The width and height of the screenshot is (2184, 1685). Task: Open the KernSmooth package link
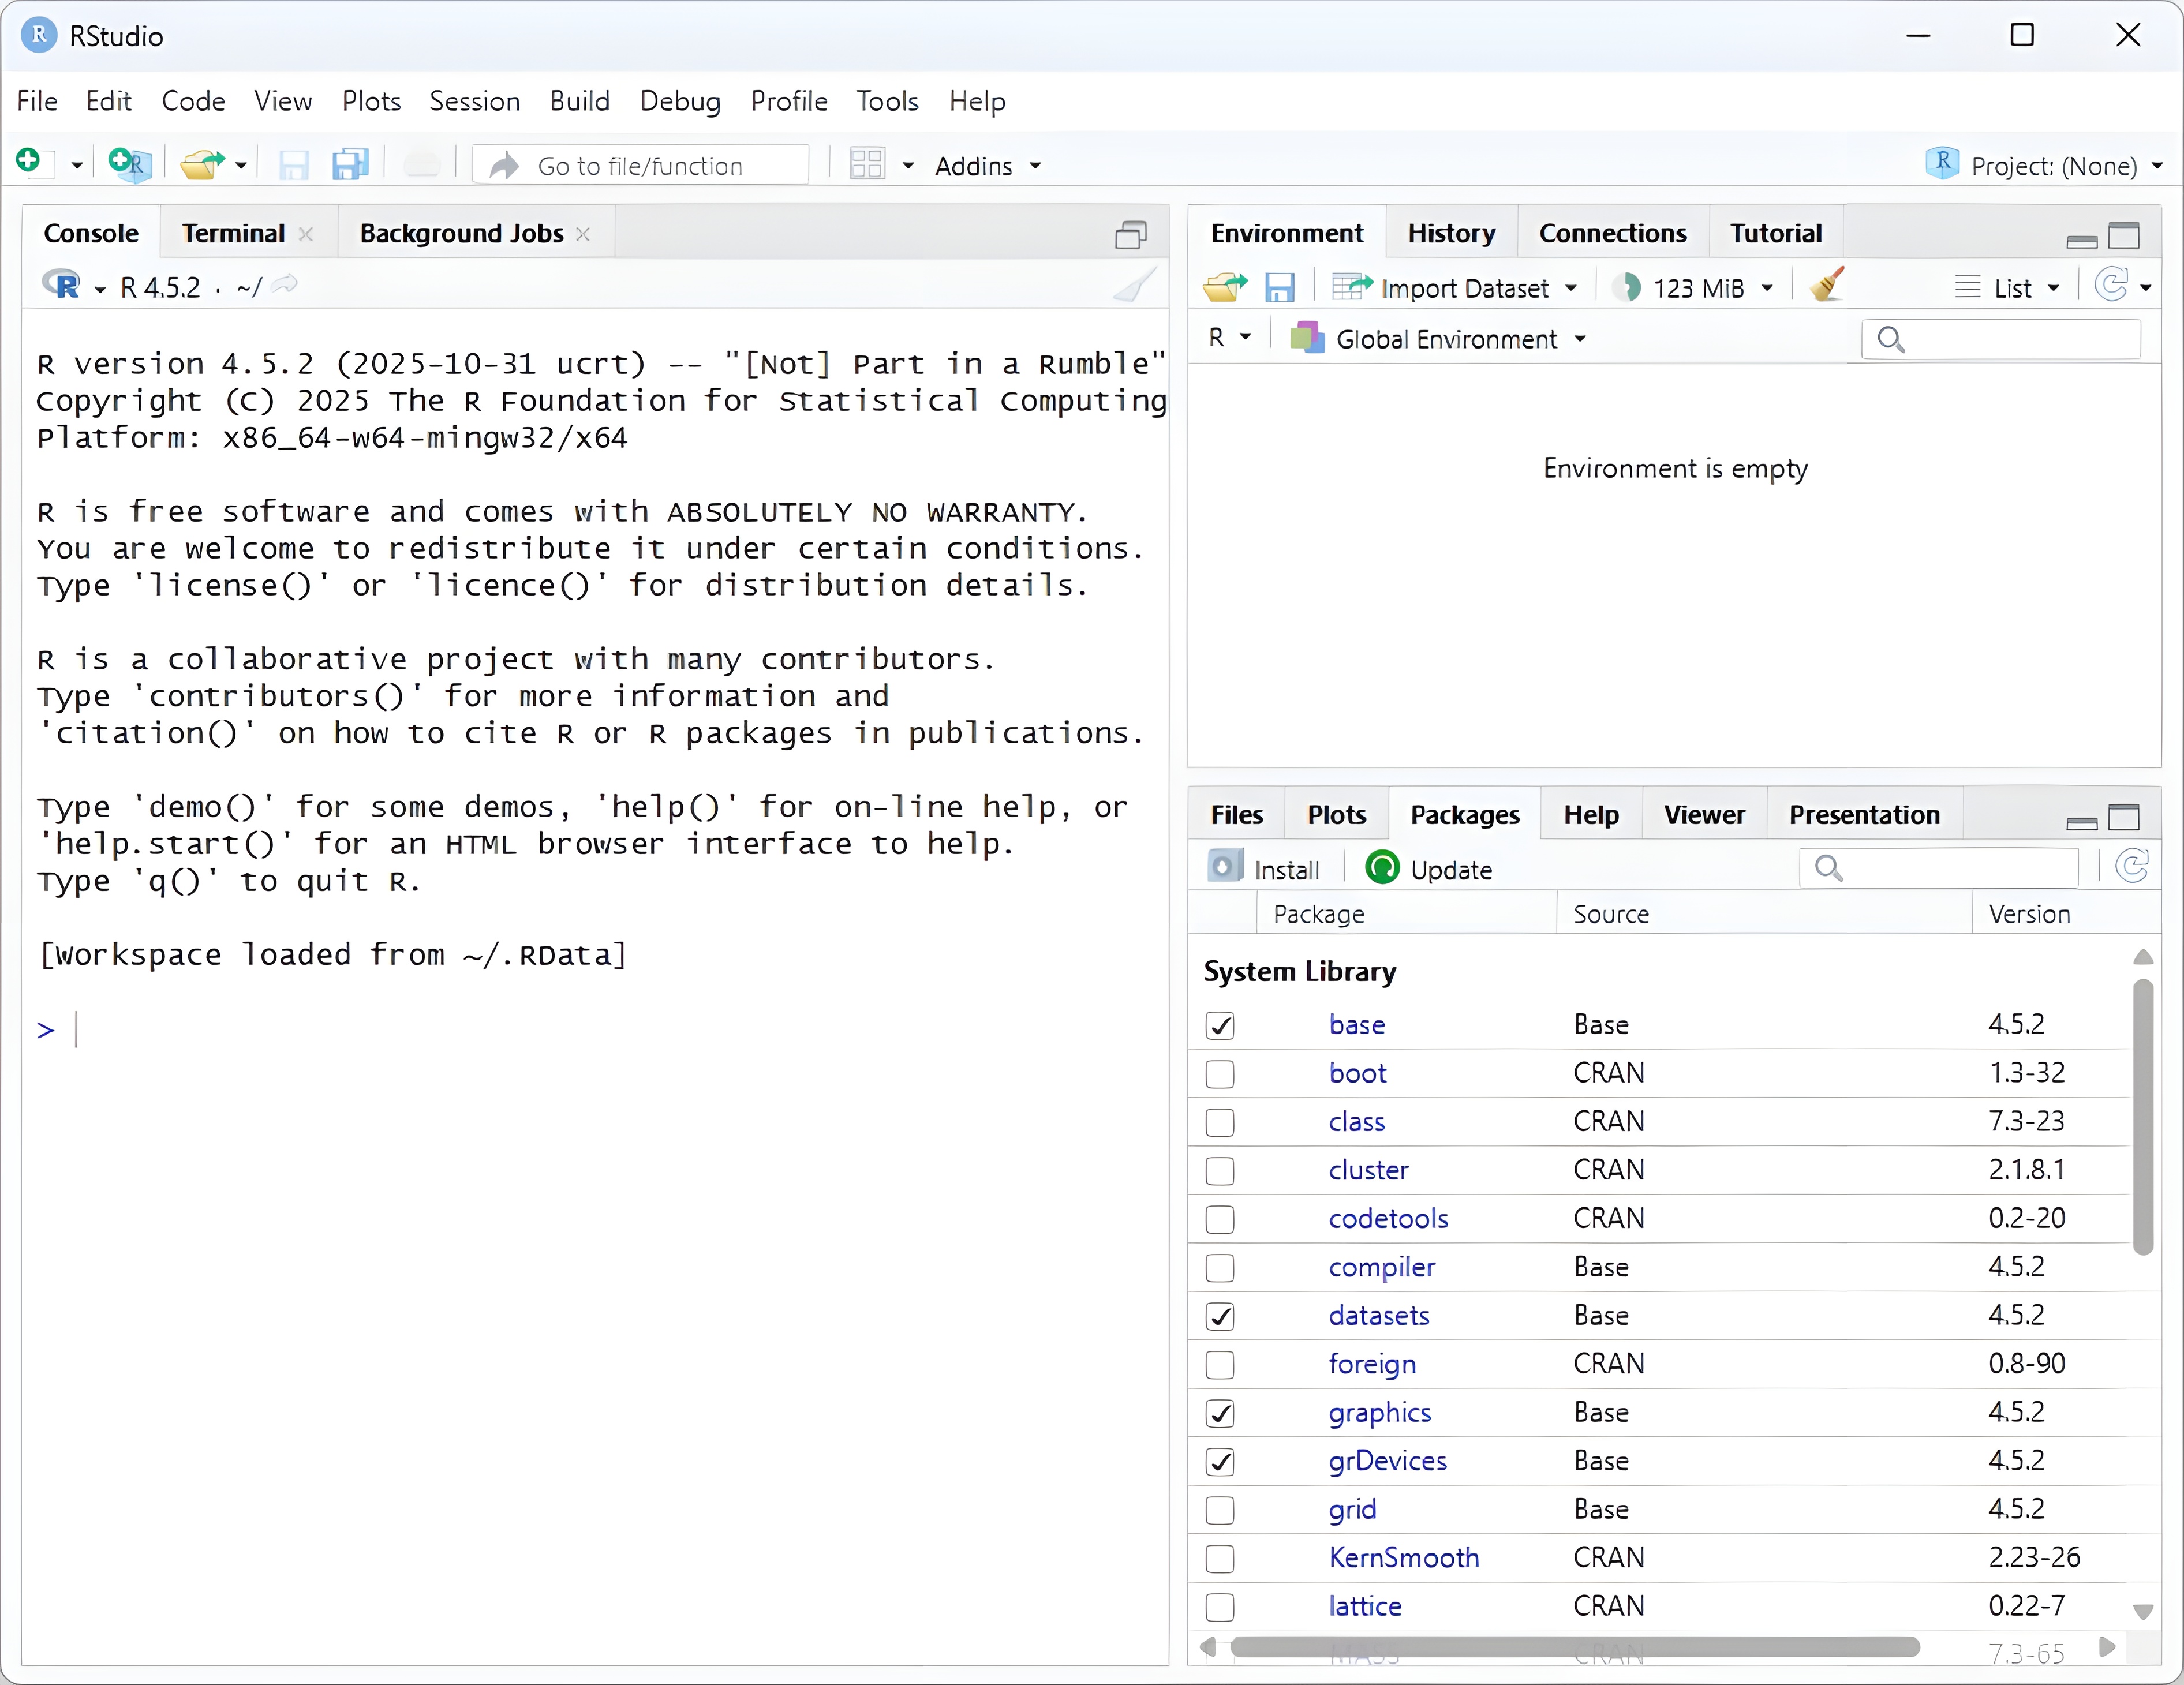[x=1403, y=1558]
